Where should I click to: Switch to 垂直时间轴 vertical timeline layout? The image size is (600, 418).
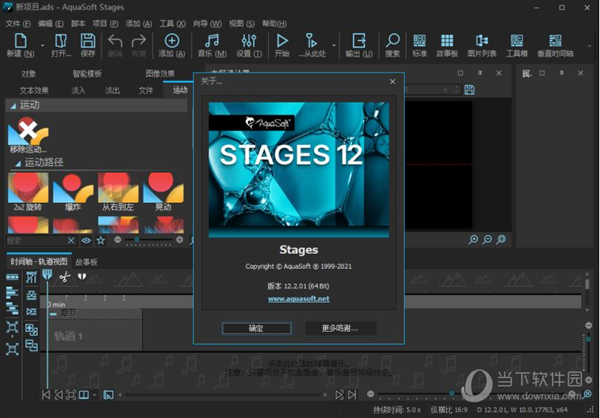tap(555, 41)
